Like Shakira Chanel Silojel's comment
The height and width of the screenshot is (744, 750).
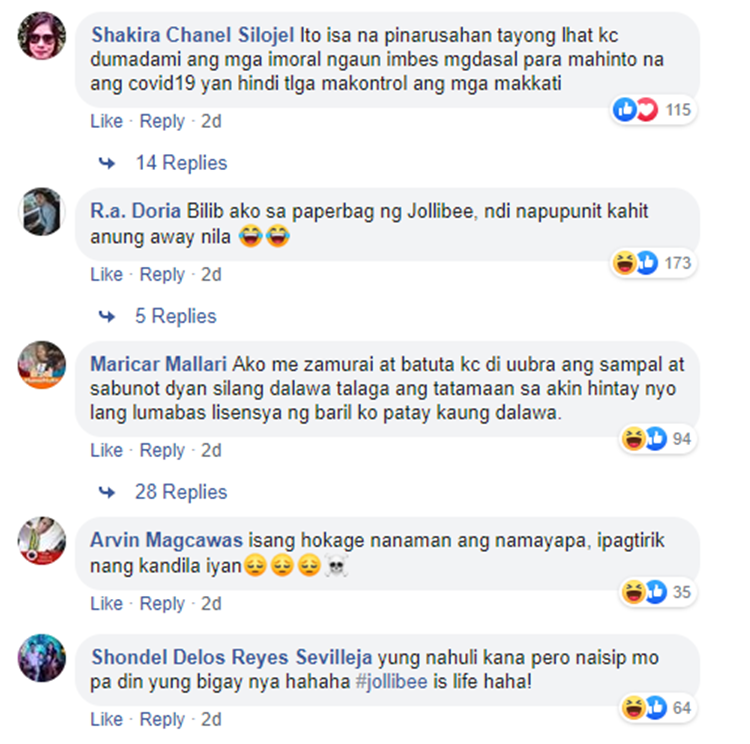click(106, 122)
